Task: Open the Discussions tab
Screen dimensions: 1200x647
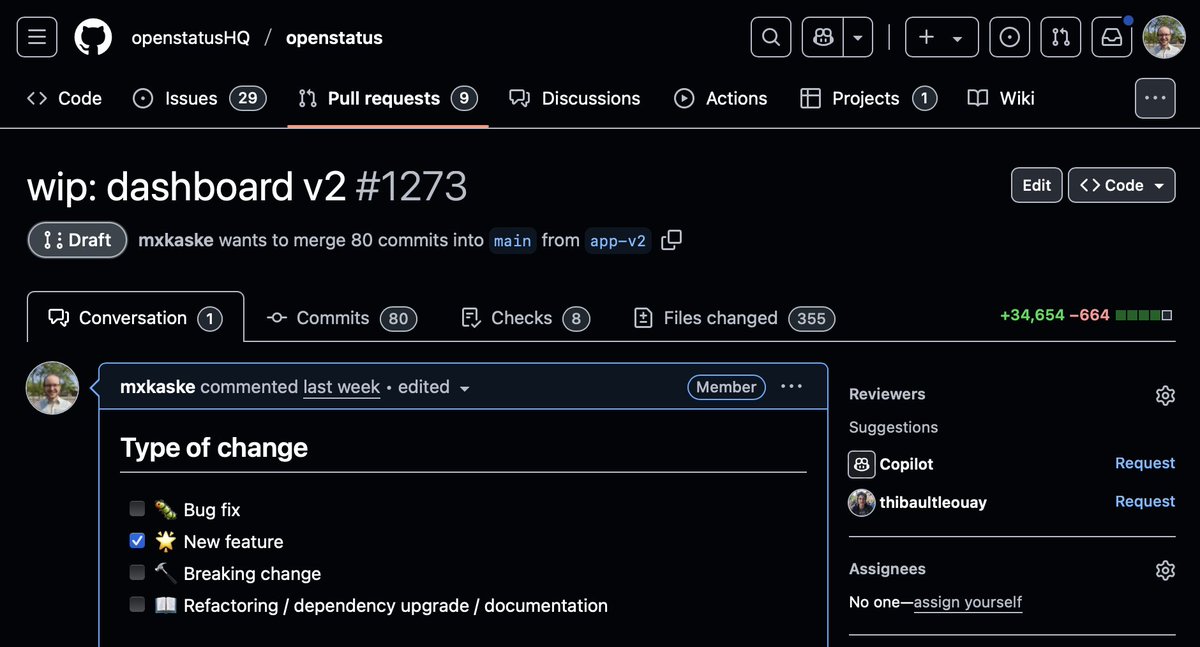Action: coord(575,98)
